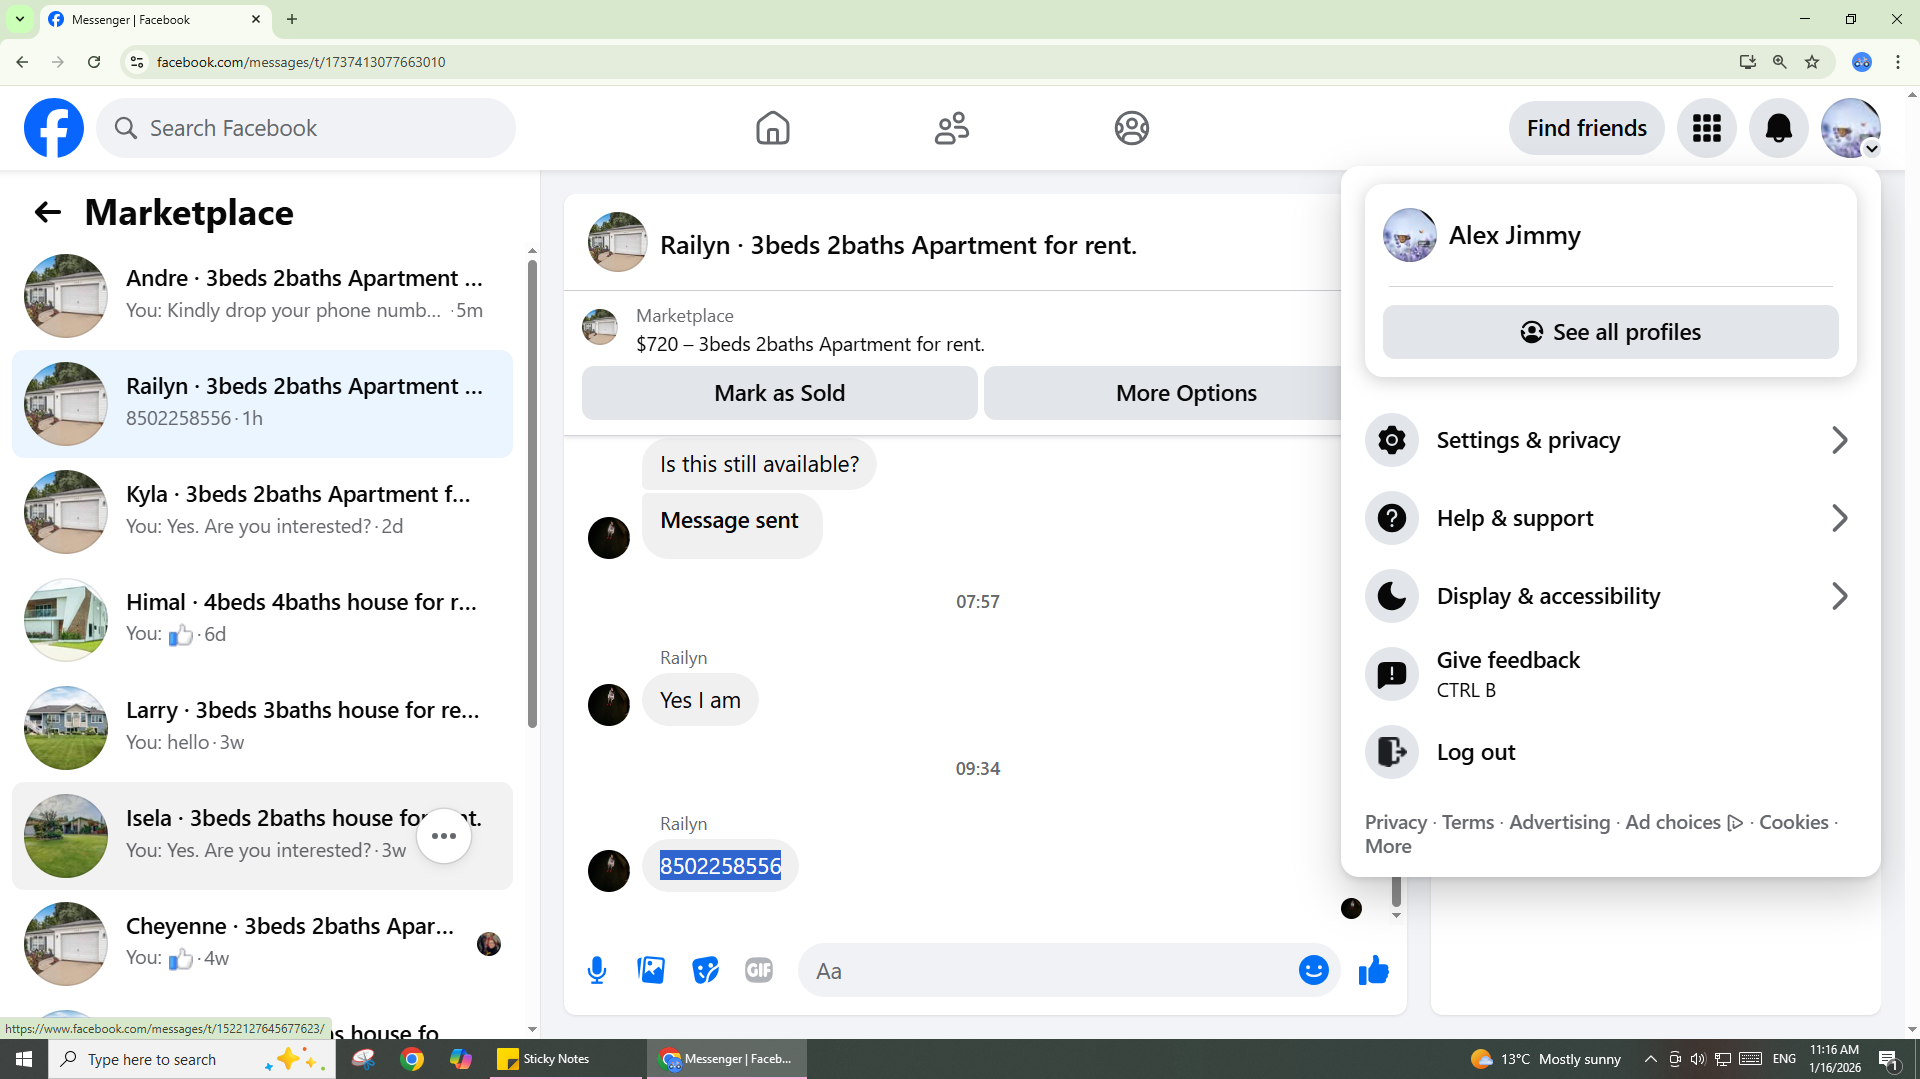The image size is (1920, 1079).
Task: Click the More footer link
Action: pos(1388,846)
